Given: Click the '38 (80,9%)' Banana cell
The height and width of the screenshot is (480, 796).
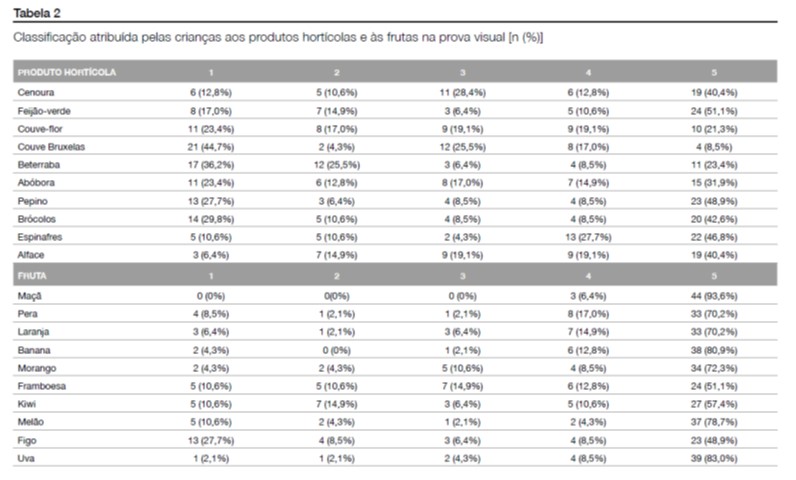Looking at the screenshot, I should tap(714, 350).
